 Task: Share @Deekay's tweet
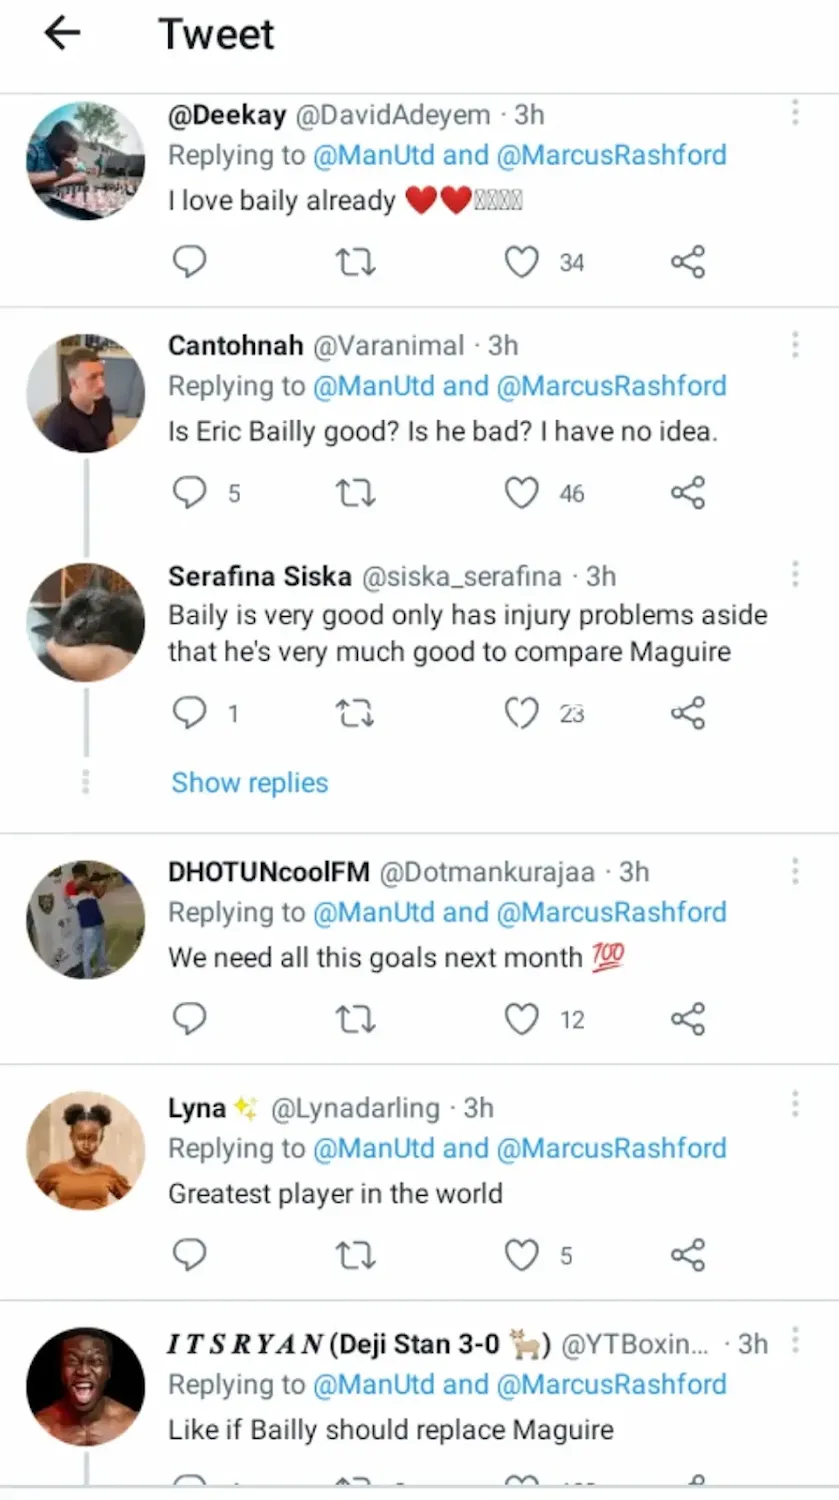tap(688, 262)
